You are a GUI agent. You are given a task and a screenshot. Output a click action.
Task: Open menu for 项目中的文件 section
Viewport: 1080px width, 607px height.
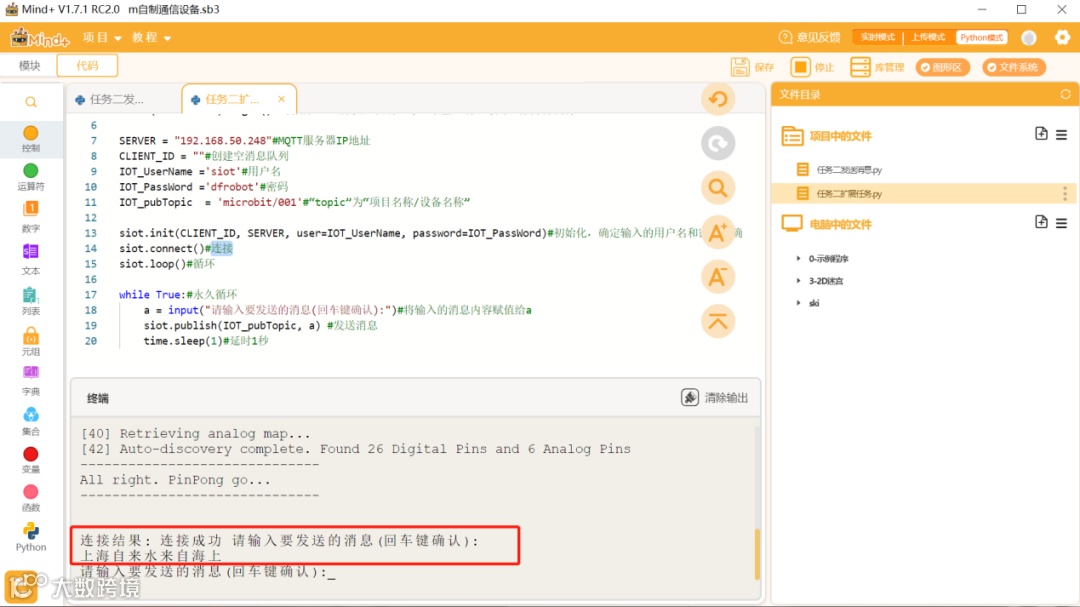point(1061,135)
